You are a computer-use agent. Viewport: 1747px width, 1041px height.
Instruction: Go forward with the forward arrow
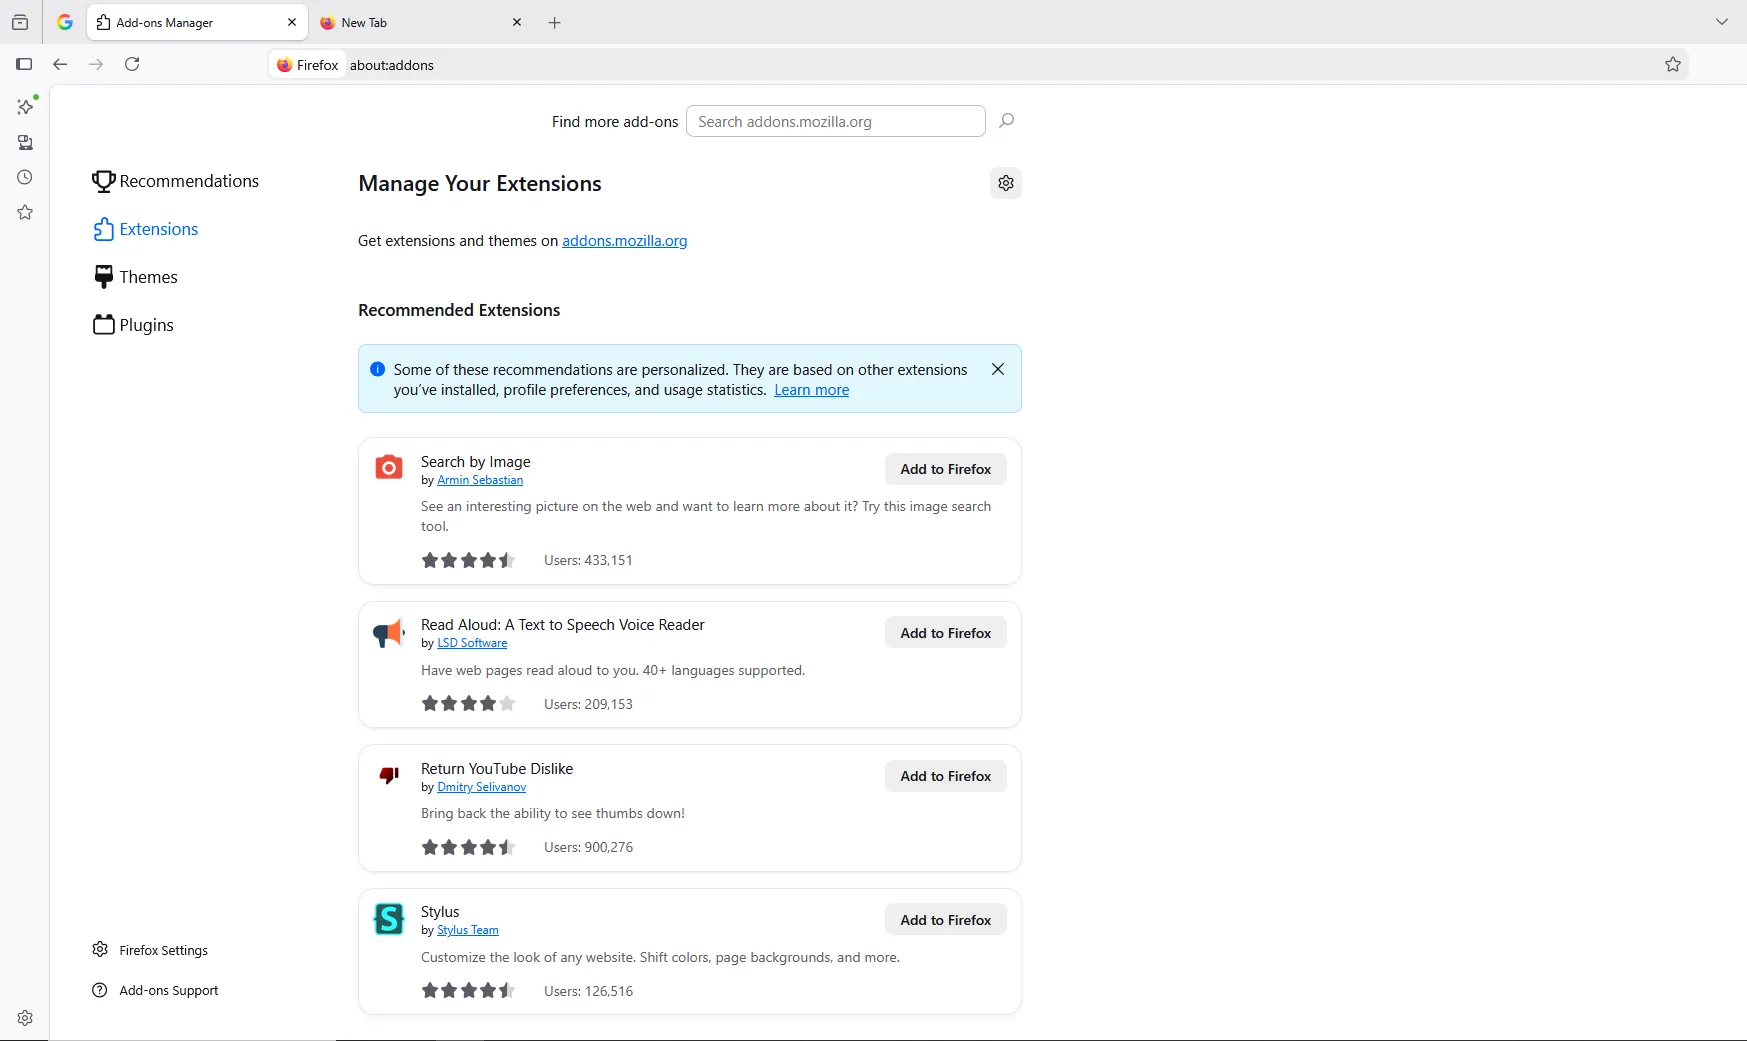[96, 64]
